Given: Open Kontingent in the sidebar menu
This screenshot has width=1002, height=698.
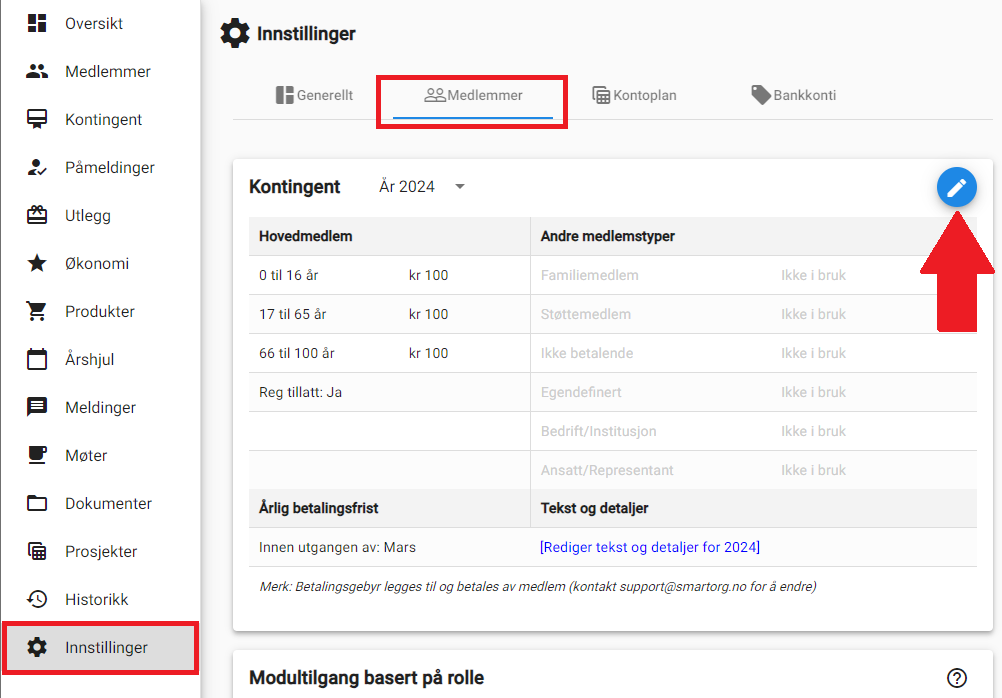Looking at the screenshot, I should click(x=100, y=119).
